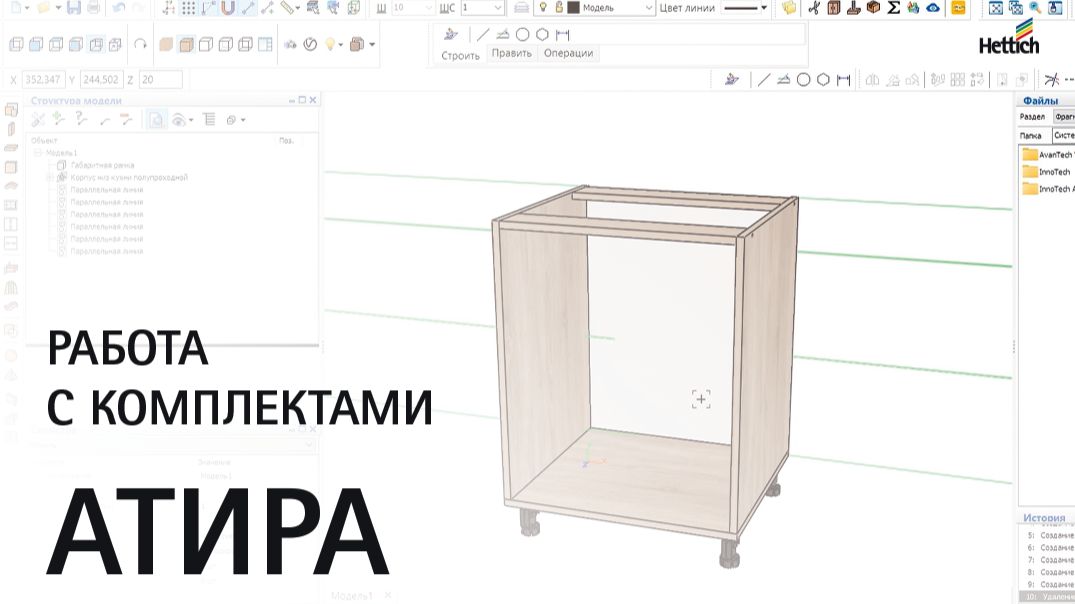1075x604 pixels.
Task: Click the dark layer color swatch
Action: coord(573,8)
